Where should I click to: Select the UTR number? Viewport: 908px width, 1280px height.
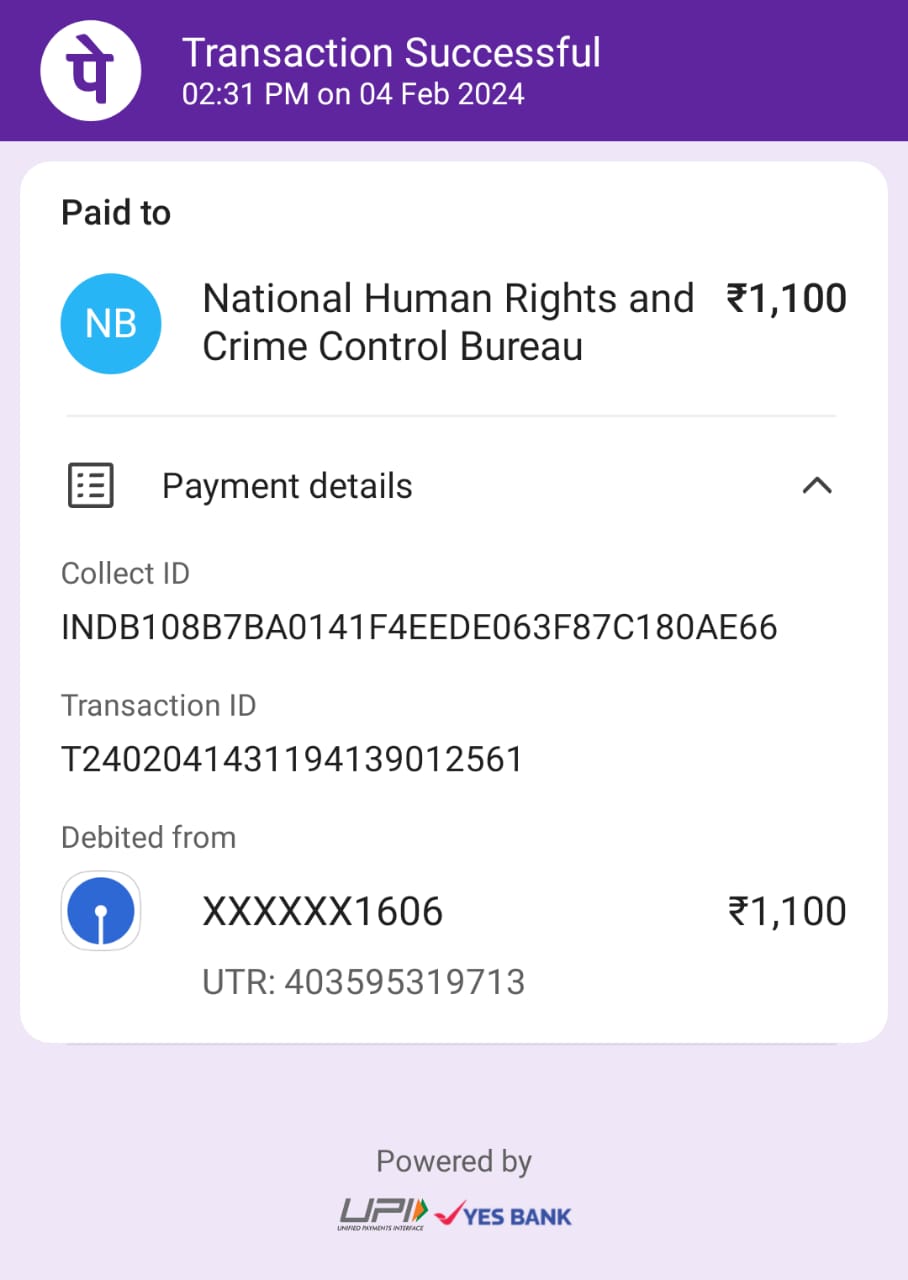point(363,982)
